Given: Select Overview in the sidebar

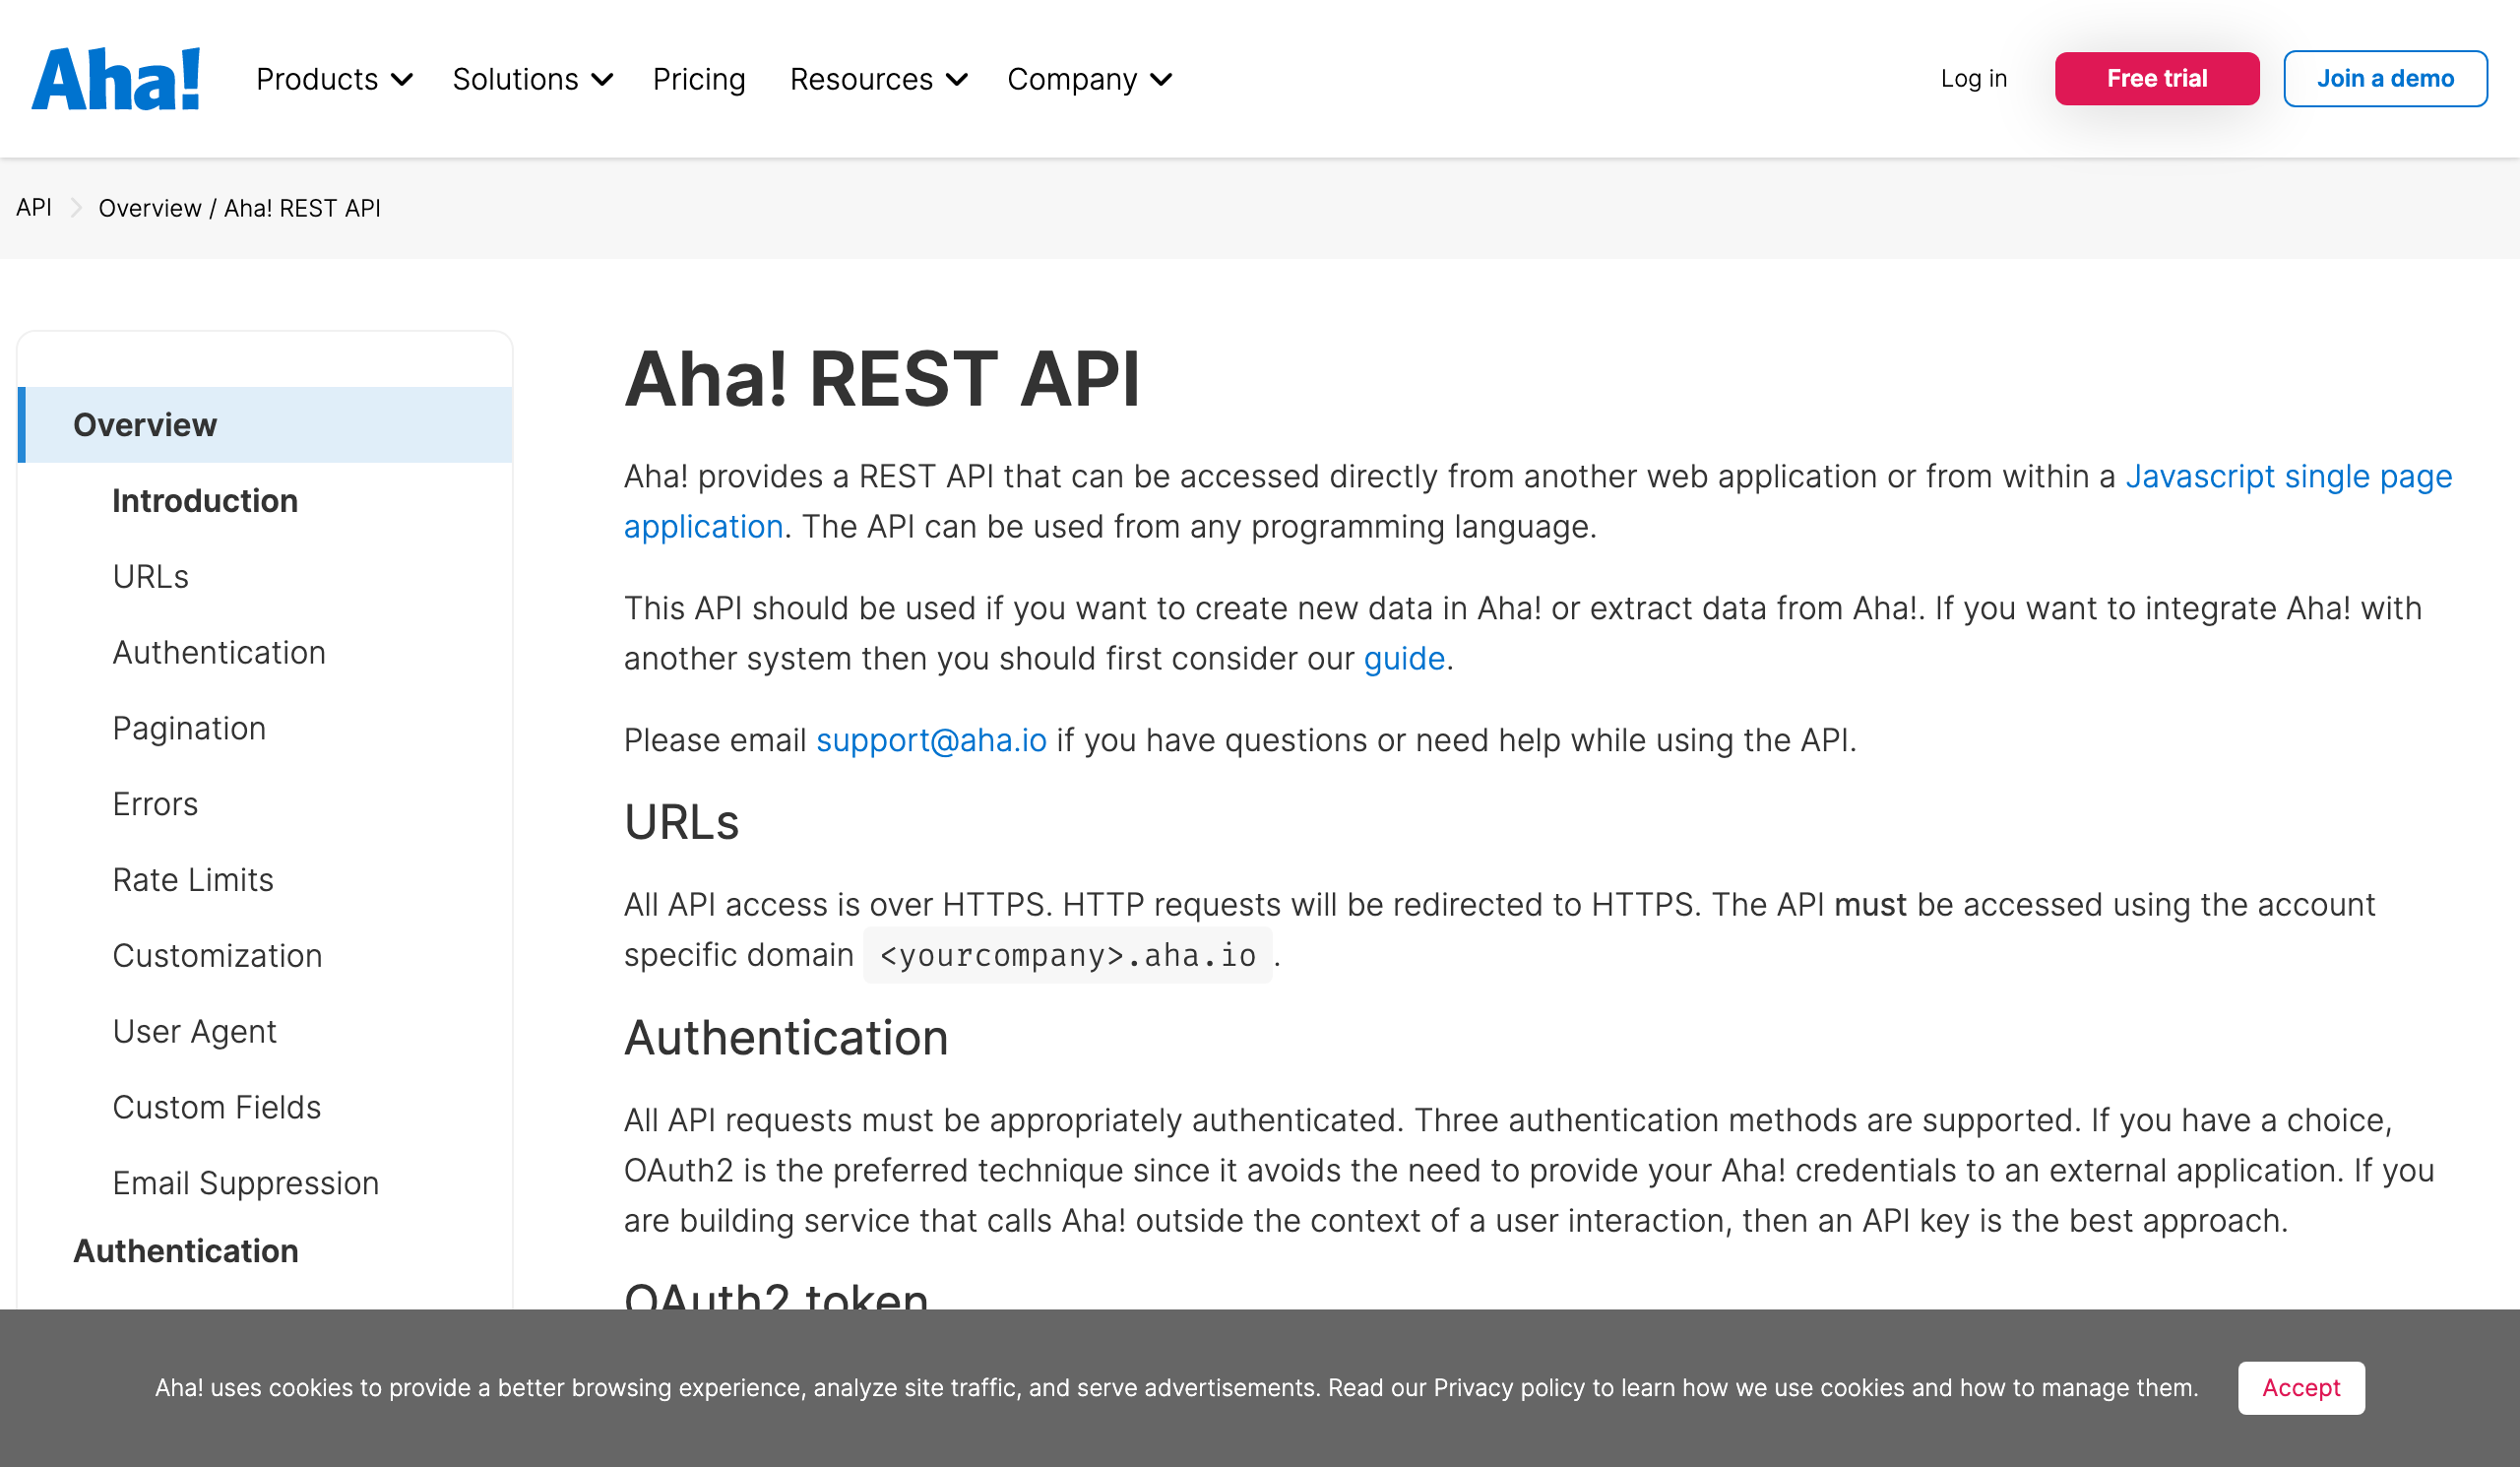Looking at the screenshot, I should (x=265, y=424).
